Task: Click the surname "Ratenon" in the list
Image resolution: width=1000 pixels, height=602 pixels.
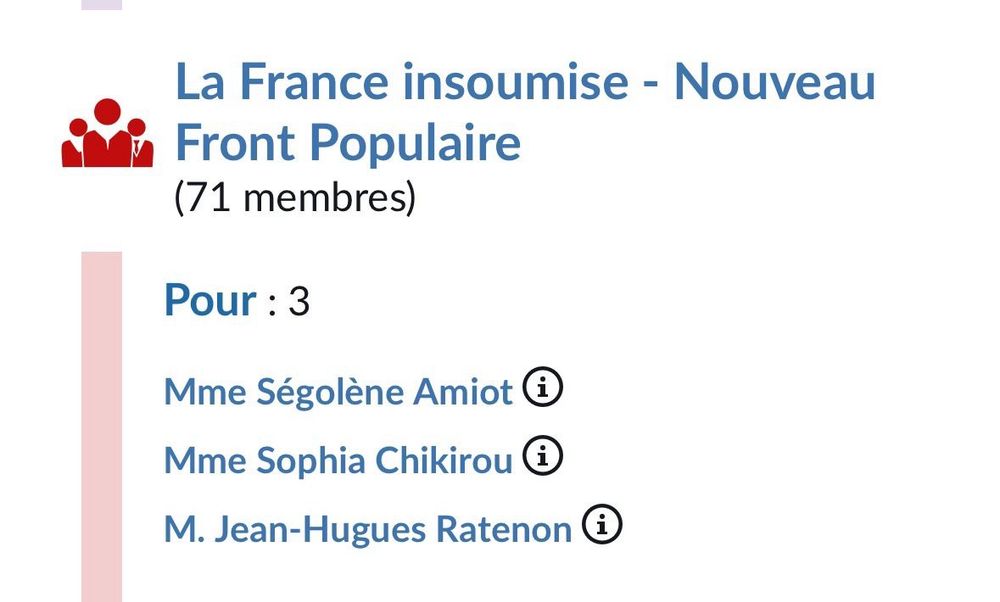Action: pos(504,529)
